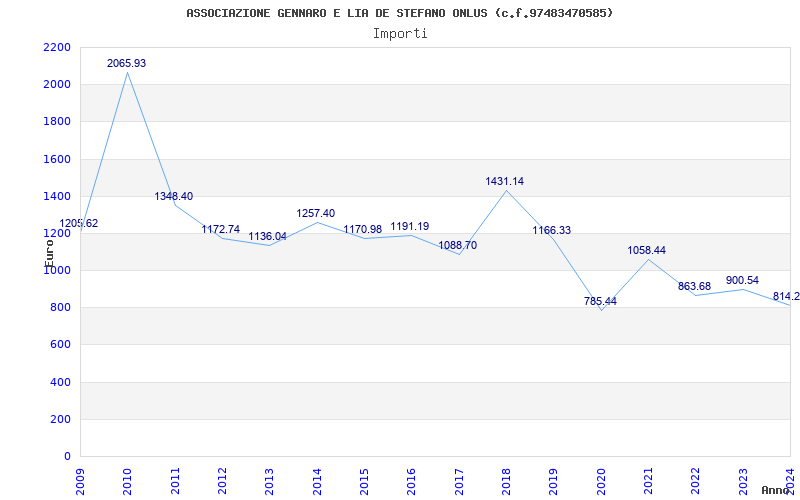The image size is (800, 500).
Task: Click the 1172.74 value label
Action: (x=220, y=230)
